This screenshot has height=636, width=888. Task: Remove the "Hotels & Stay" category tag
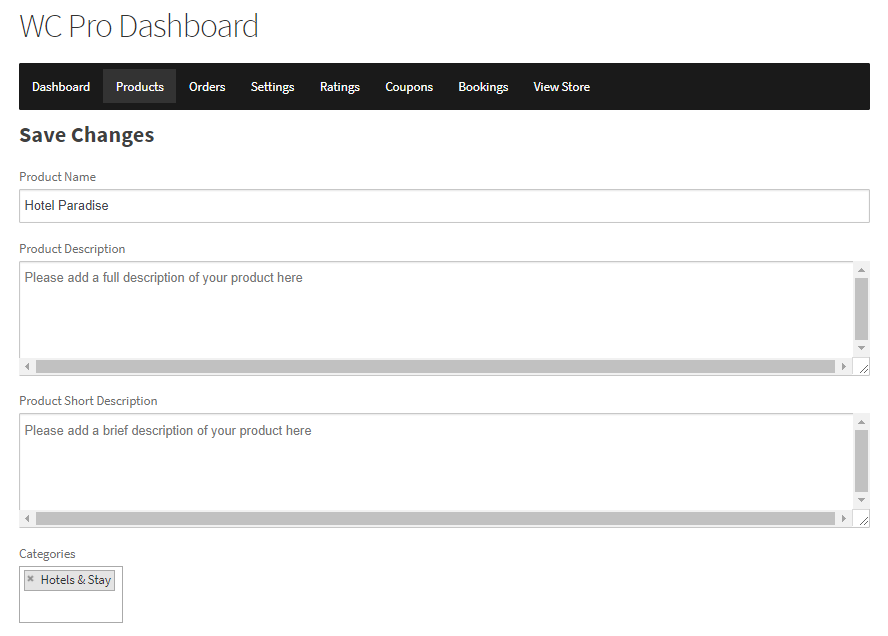click(31, 580)
